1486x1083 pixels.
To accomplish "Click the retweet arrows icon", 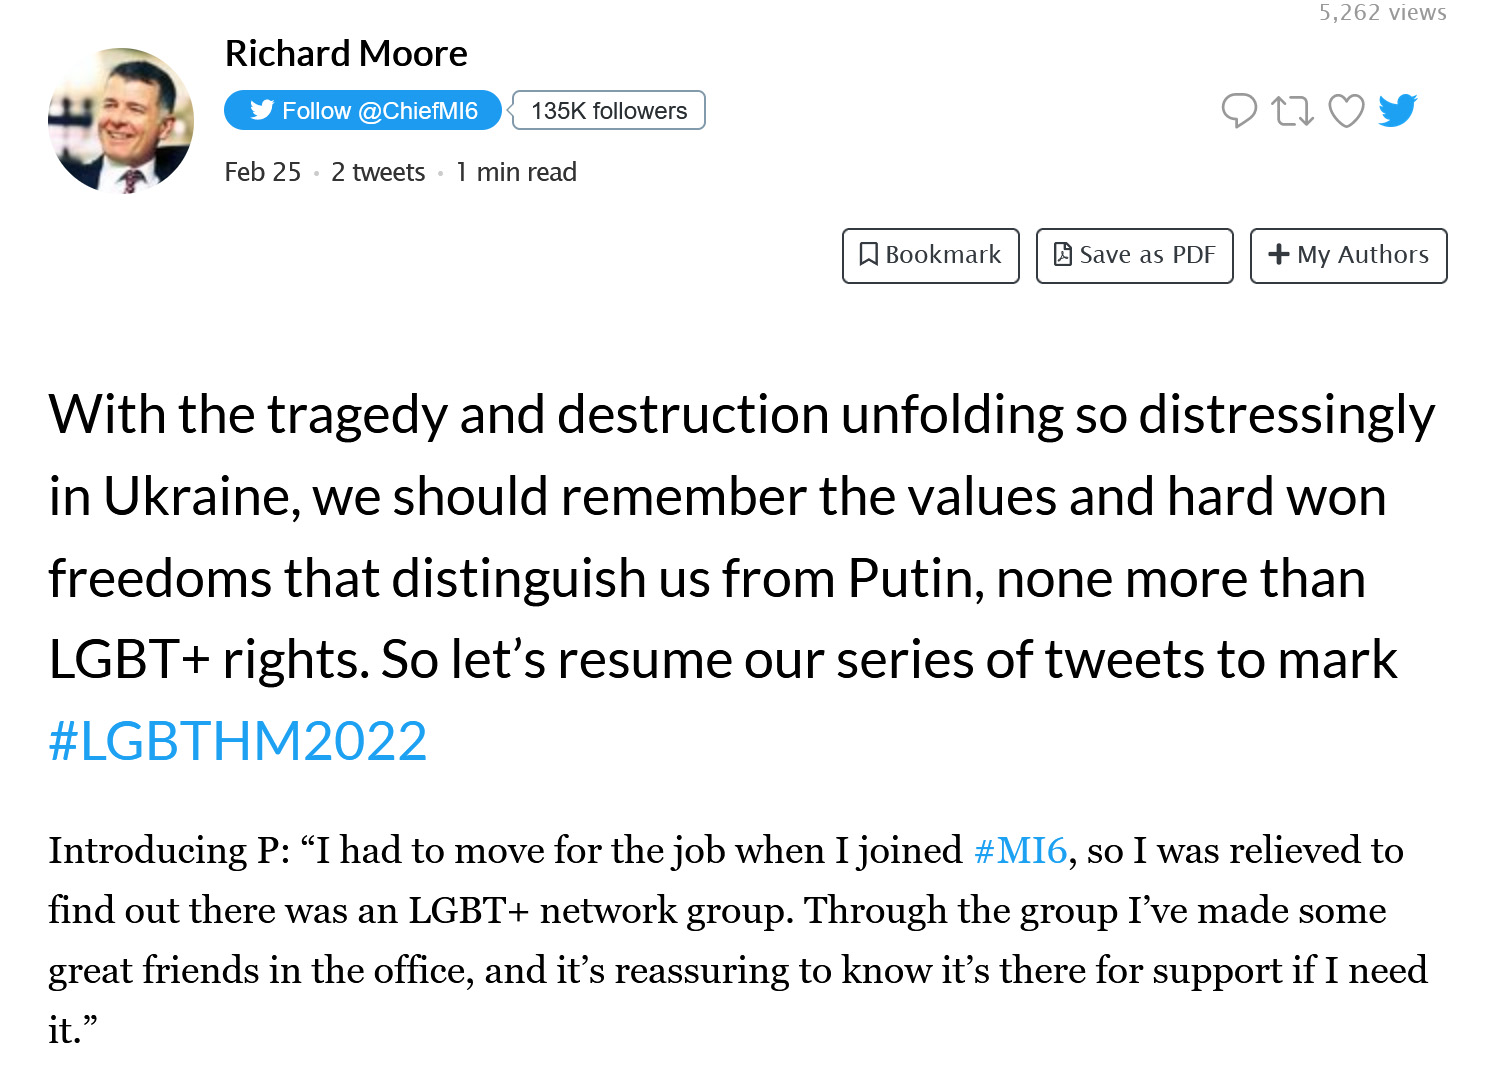I will (1292, 110).
